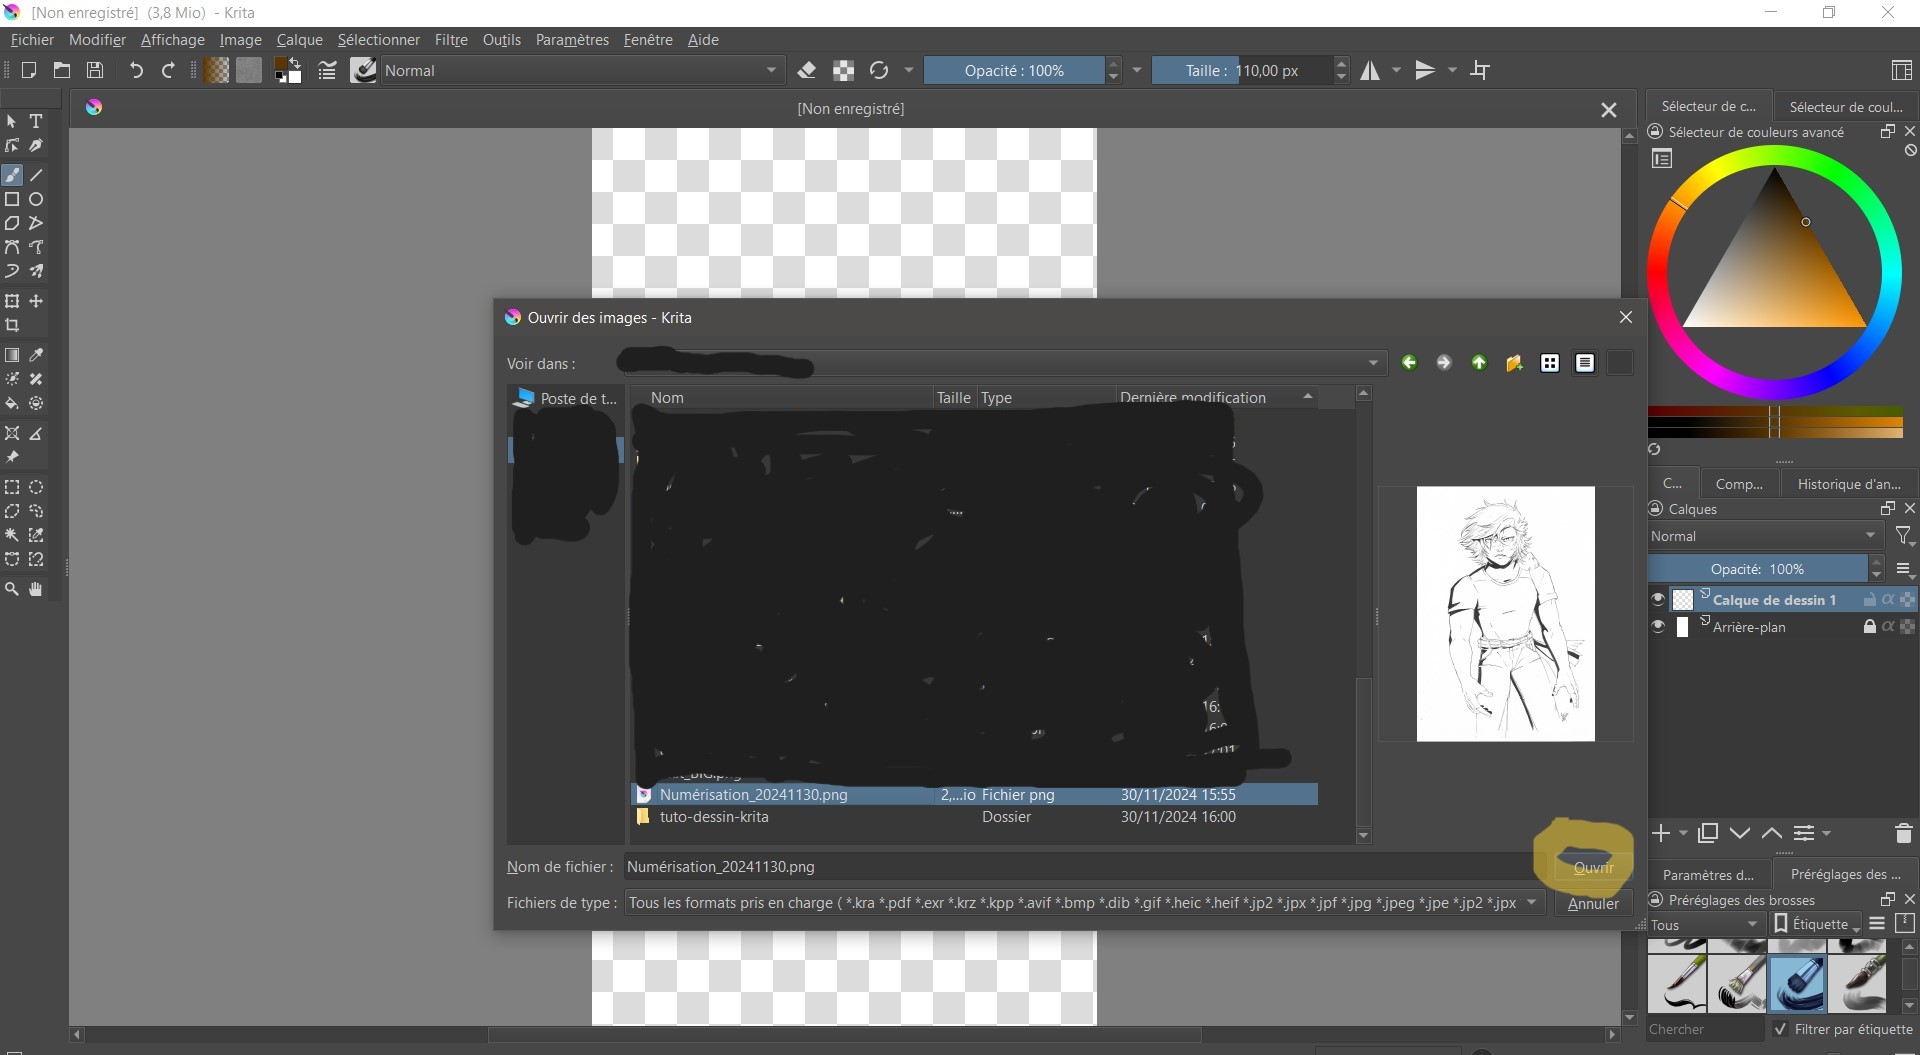Toggle lock on Arrière-plan layer
The width and height of the screenshot is (1920, 1055).
coord(1869,627)
